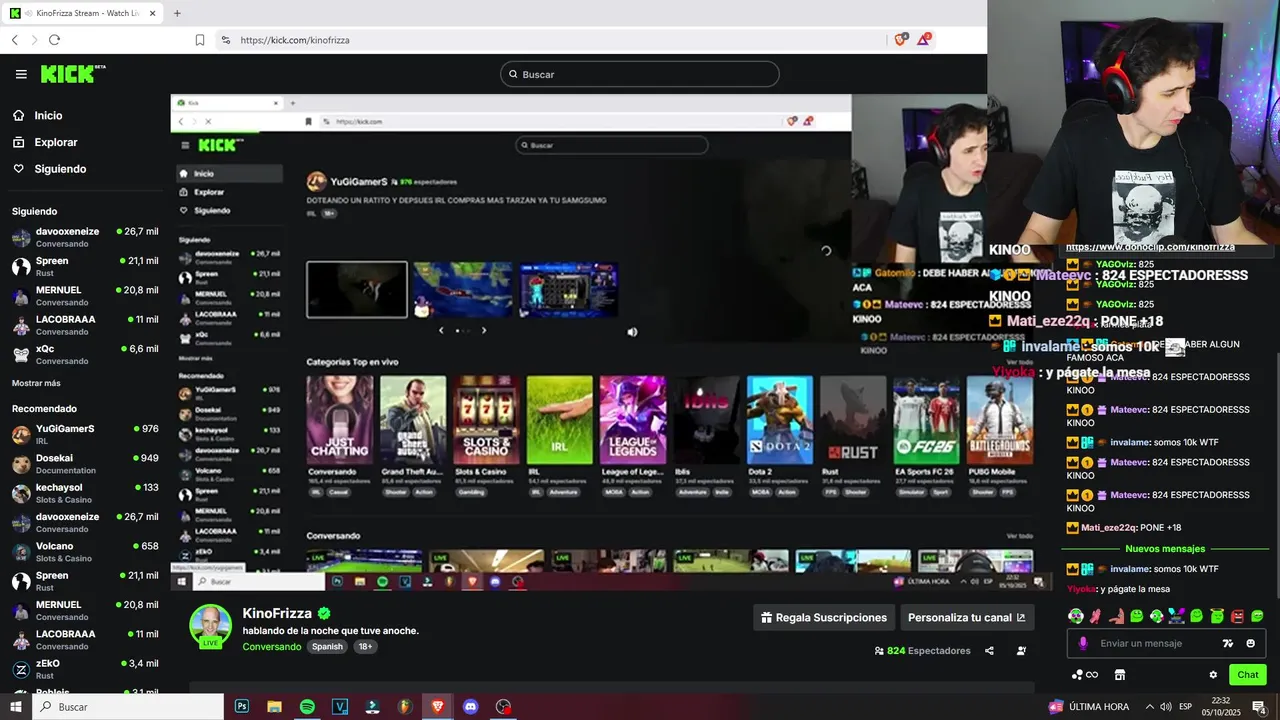Open zEkO channel in Recomendado list

pos(85,668)
